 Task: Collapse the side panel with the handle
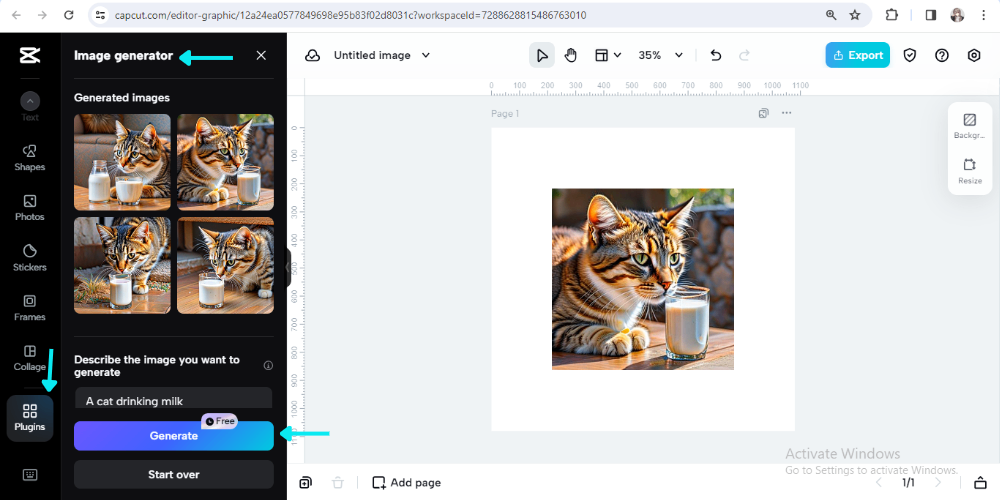click(x=288, y=268)
